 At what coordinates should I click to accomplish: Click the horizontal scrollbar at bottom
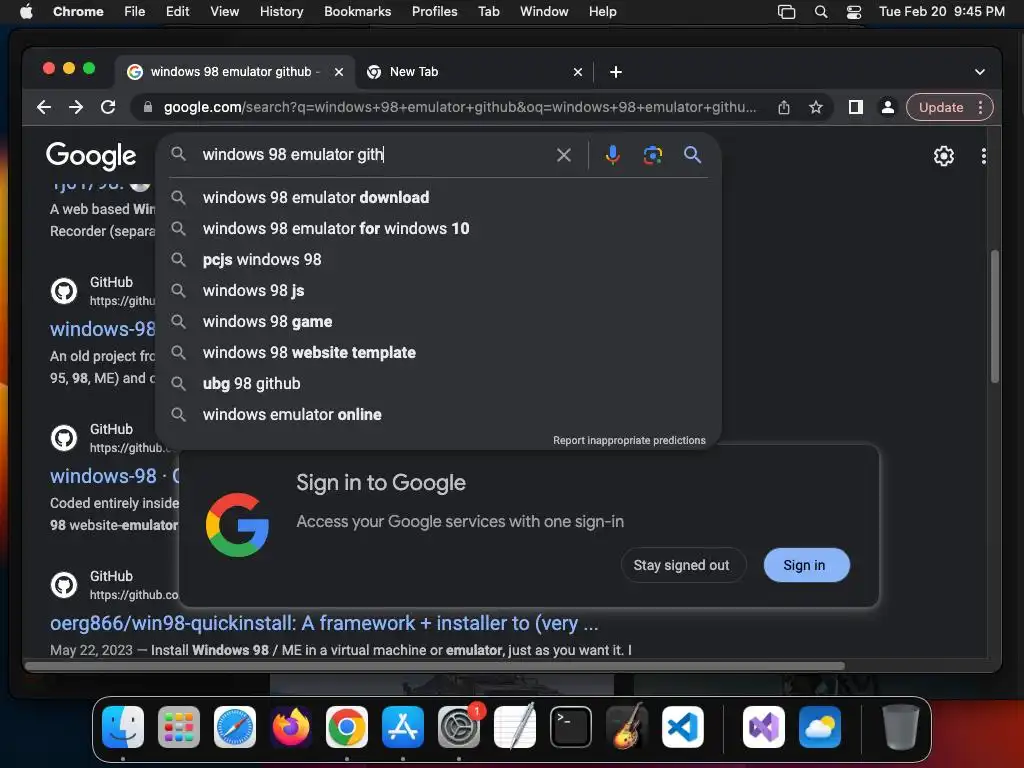tap(435, 666)
